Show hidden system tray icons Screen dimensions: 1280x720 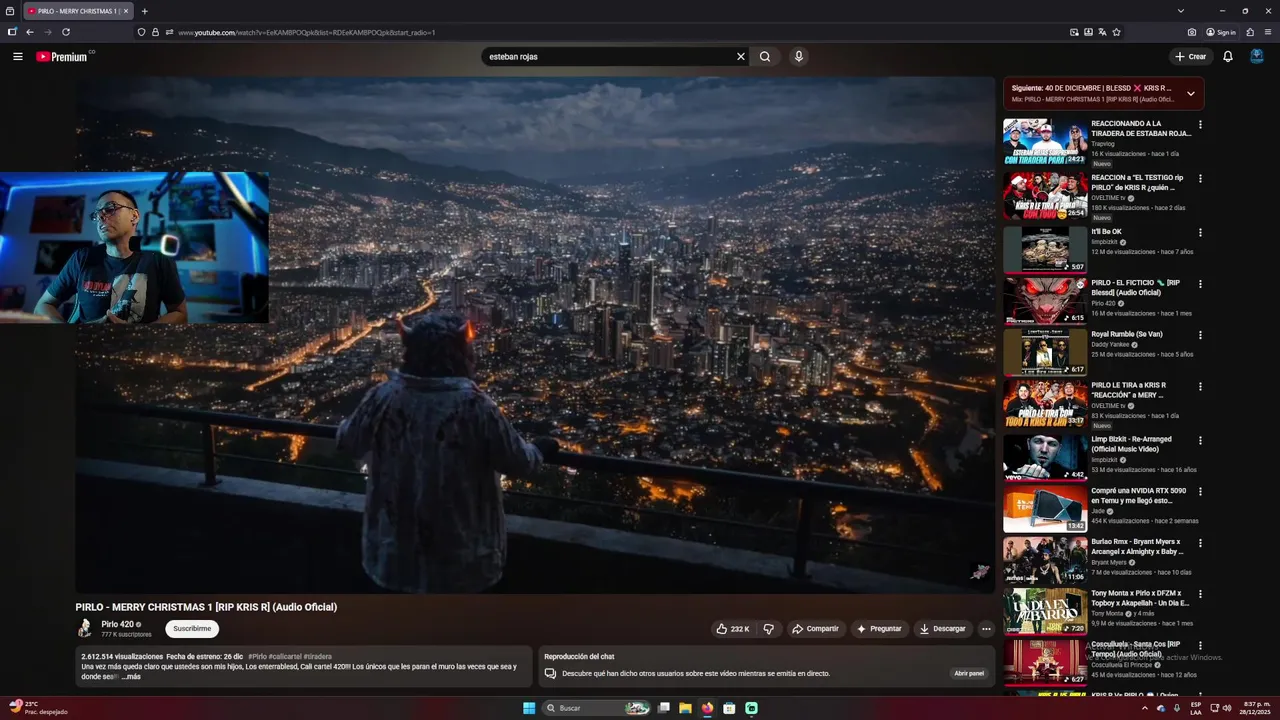point(1145,708)
